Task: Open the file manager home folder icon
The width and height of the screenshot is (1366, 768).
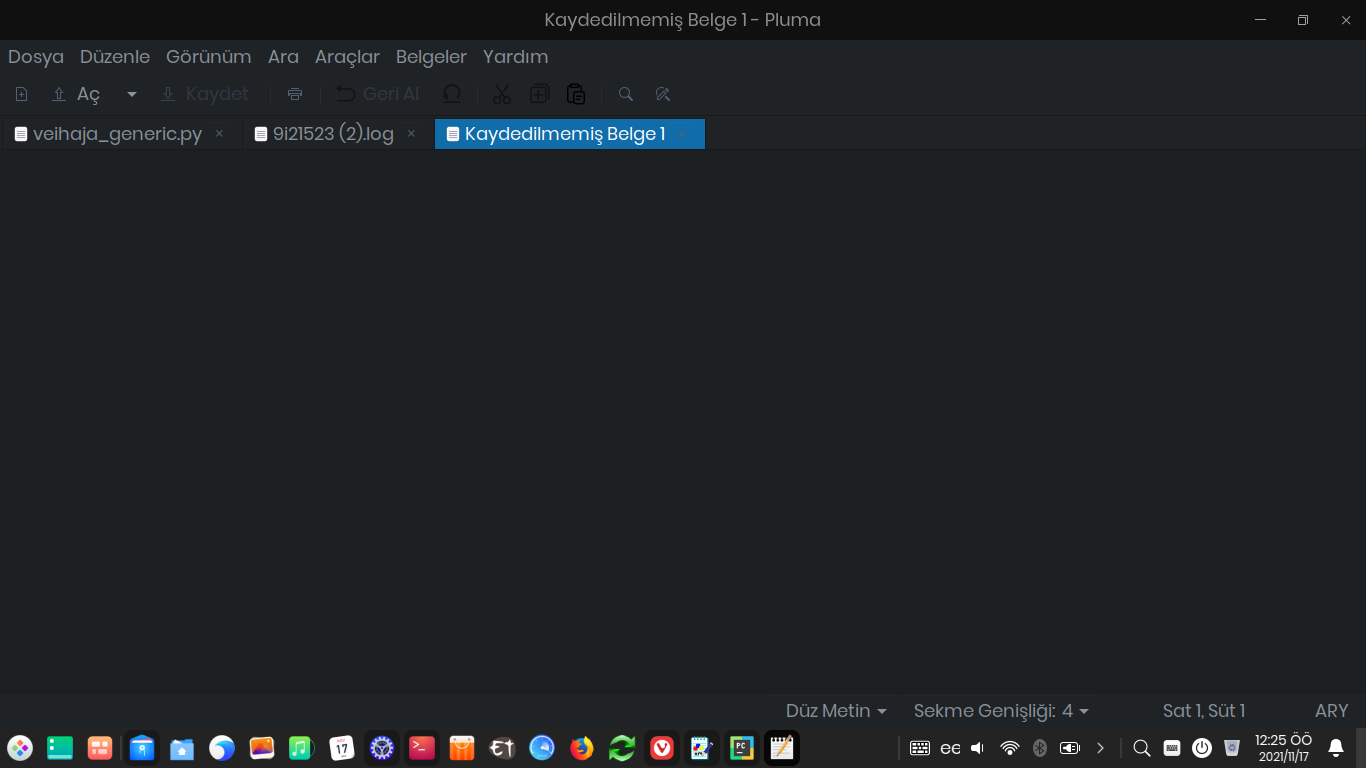Action: pyautogui.click(x=182, y=748)
